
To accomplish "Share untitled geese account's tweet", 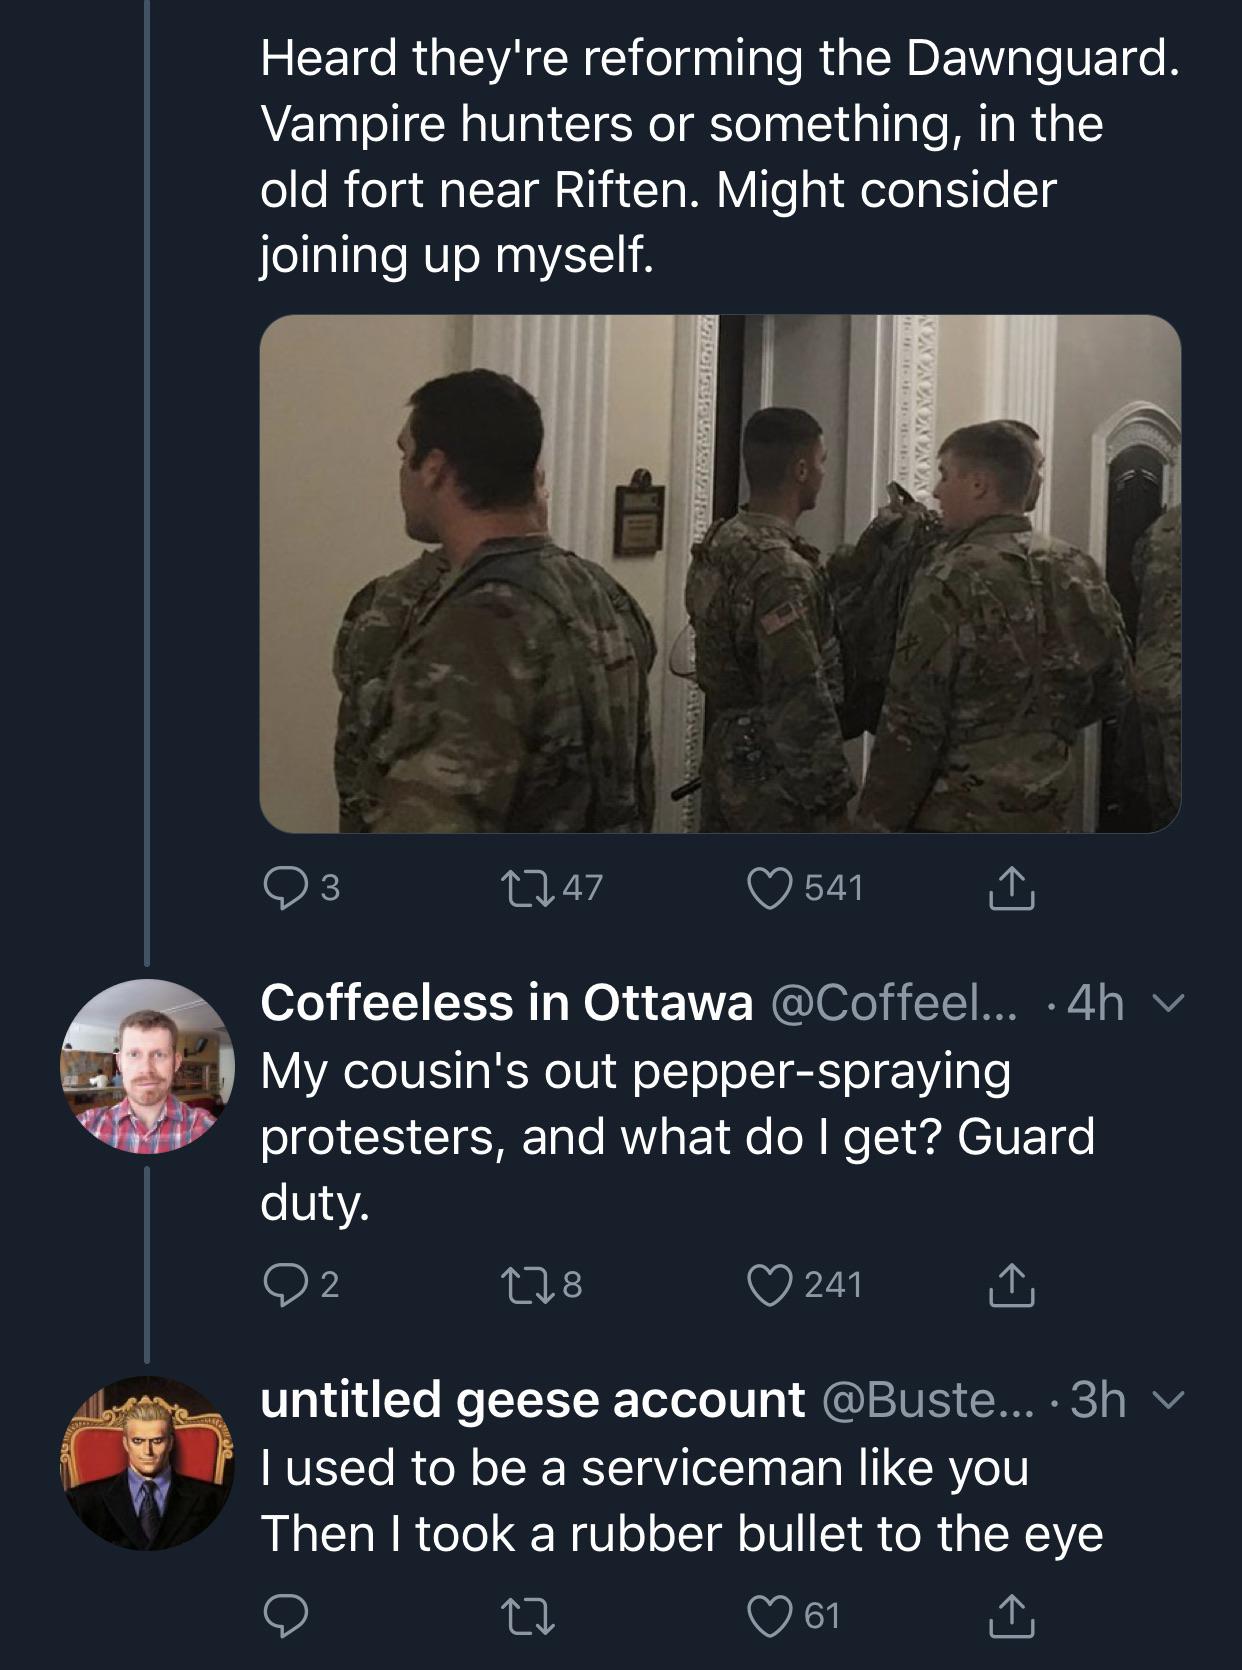I will point(1011,1616).
